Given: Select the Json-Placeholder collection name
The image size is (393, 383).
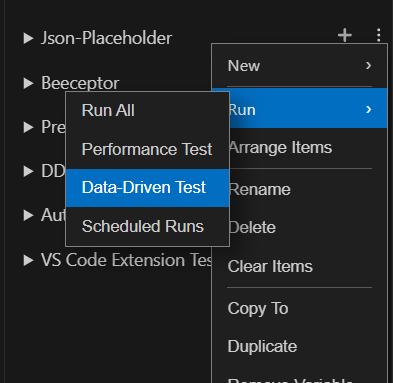Looking at the screenshot, I should pos(107,38).
